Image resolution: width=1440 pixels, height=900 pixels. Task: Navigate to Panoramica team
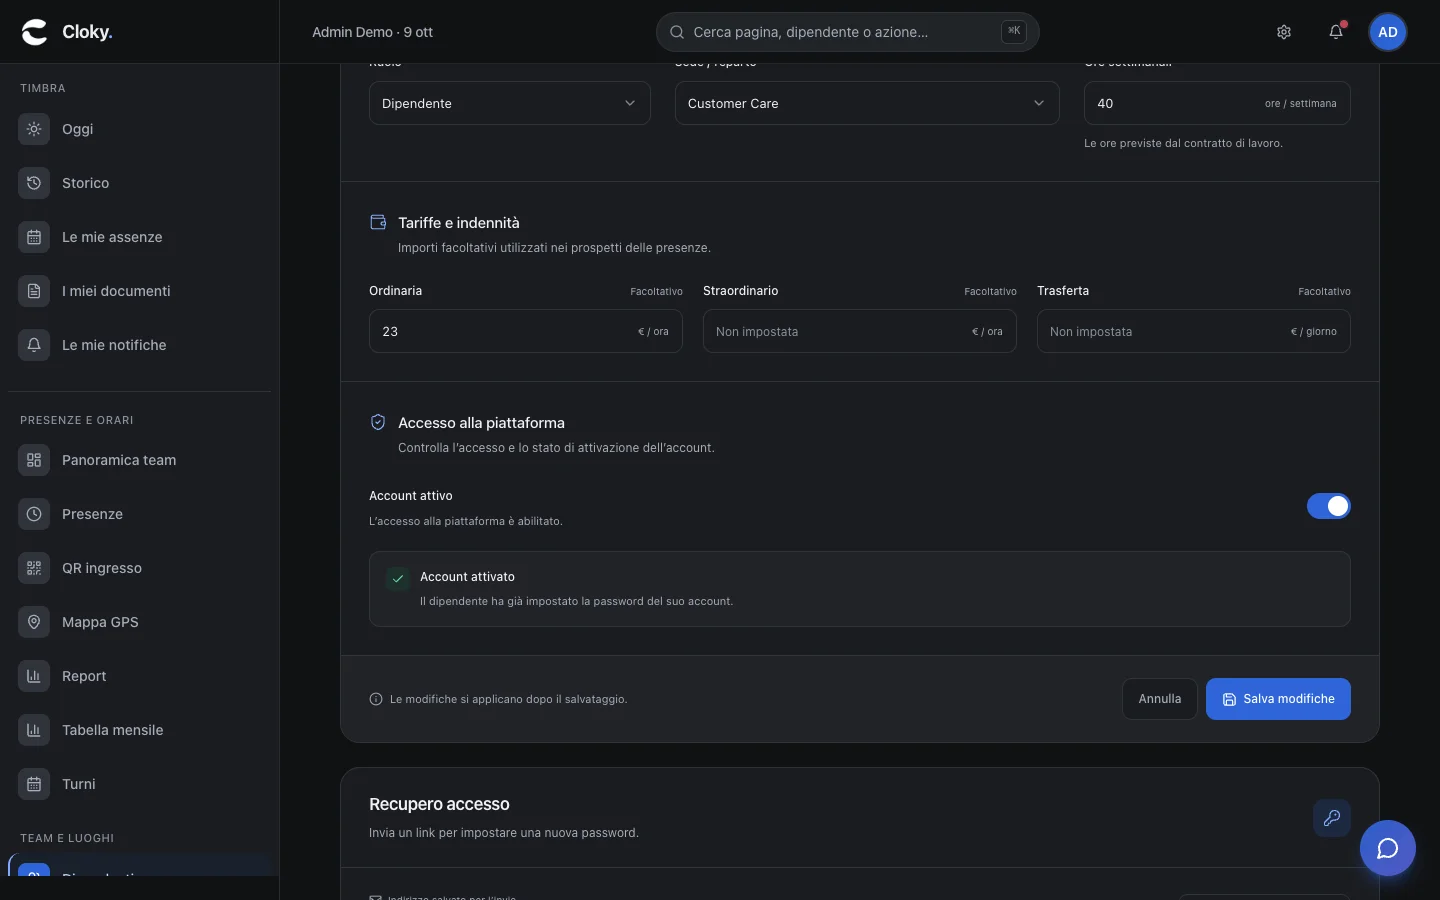(140, 460)
